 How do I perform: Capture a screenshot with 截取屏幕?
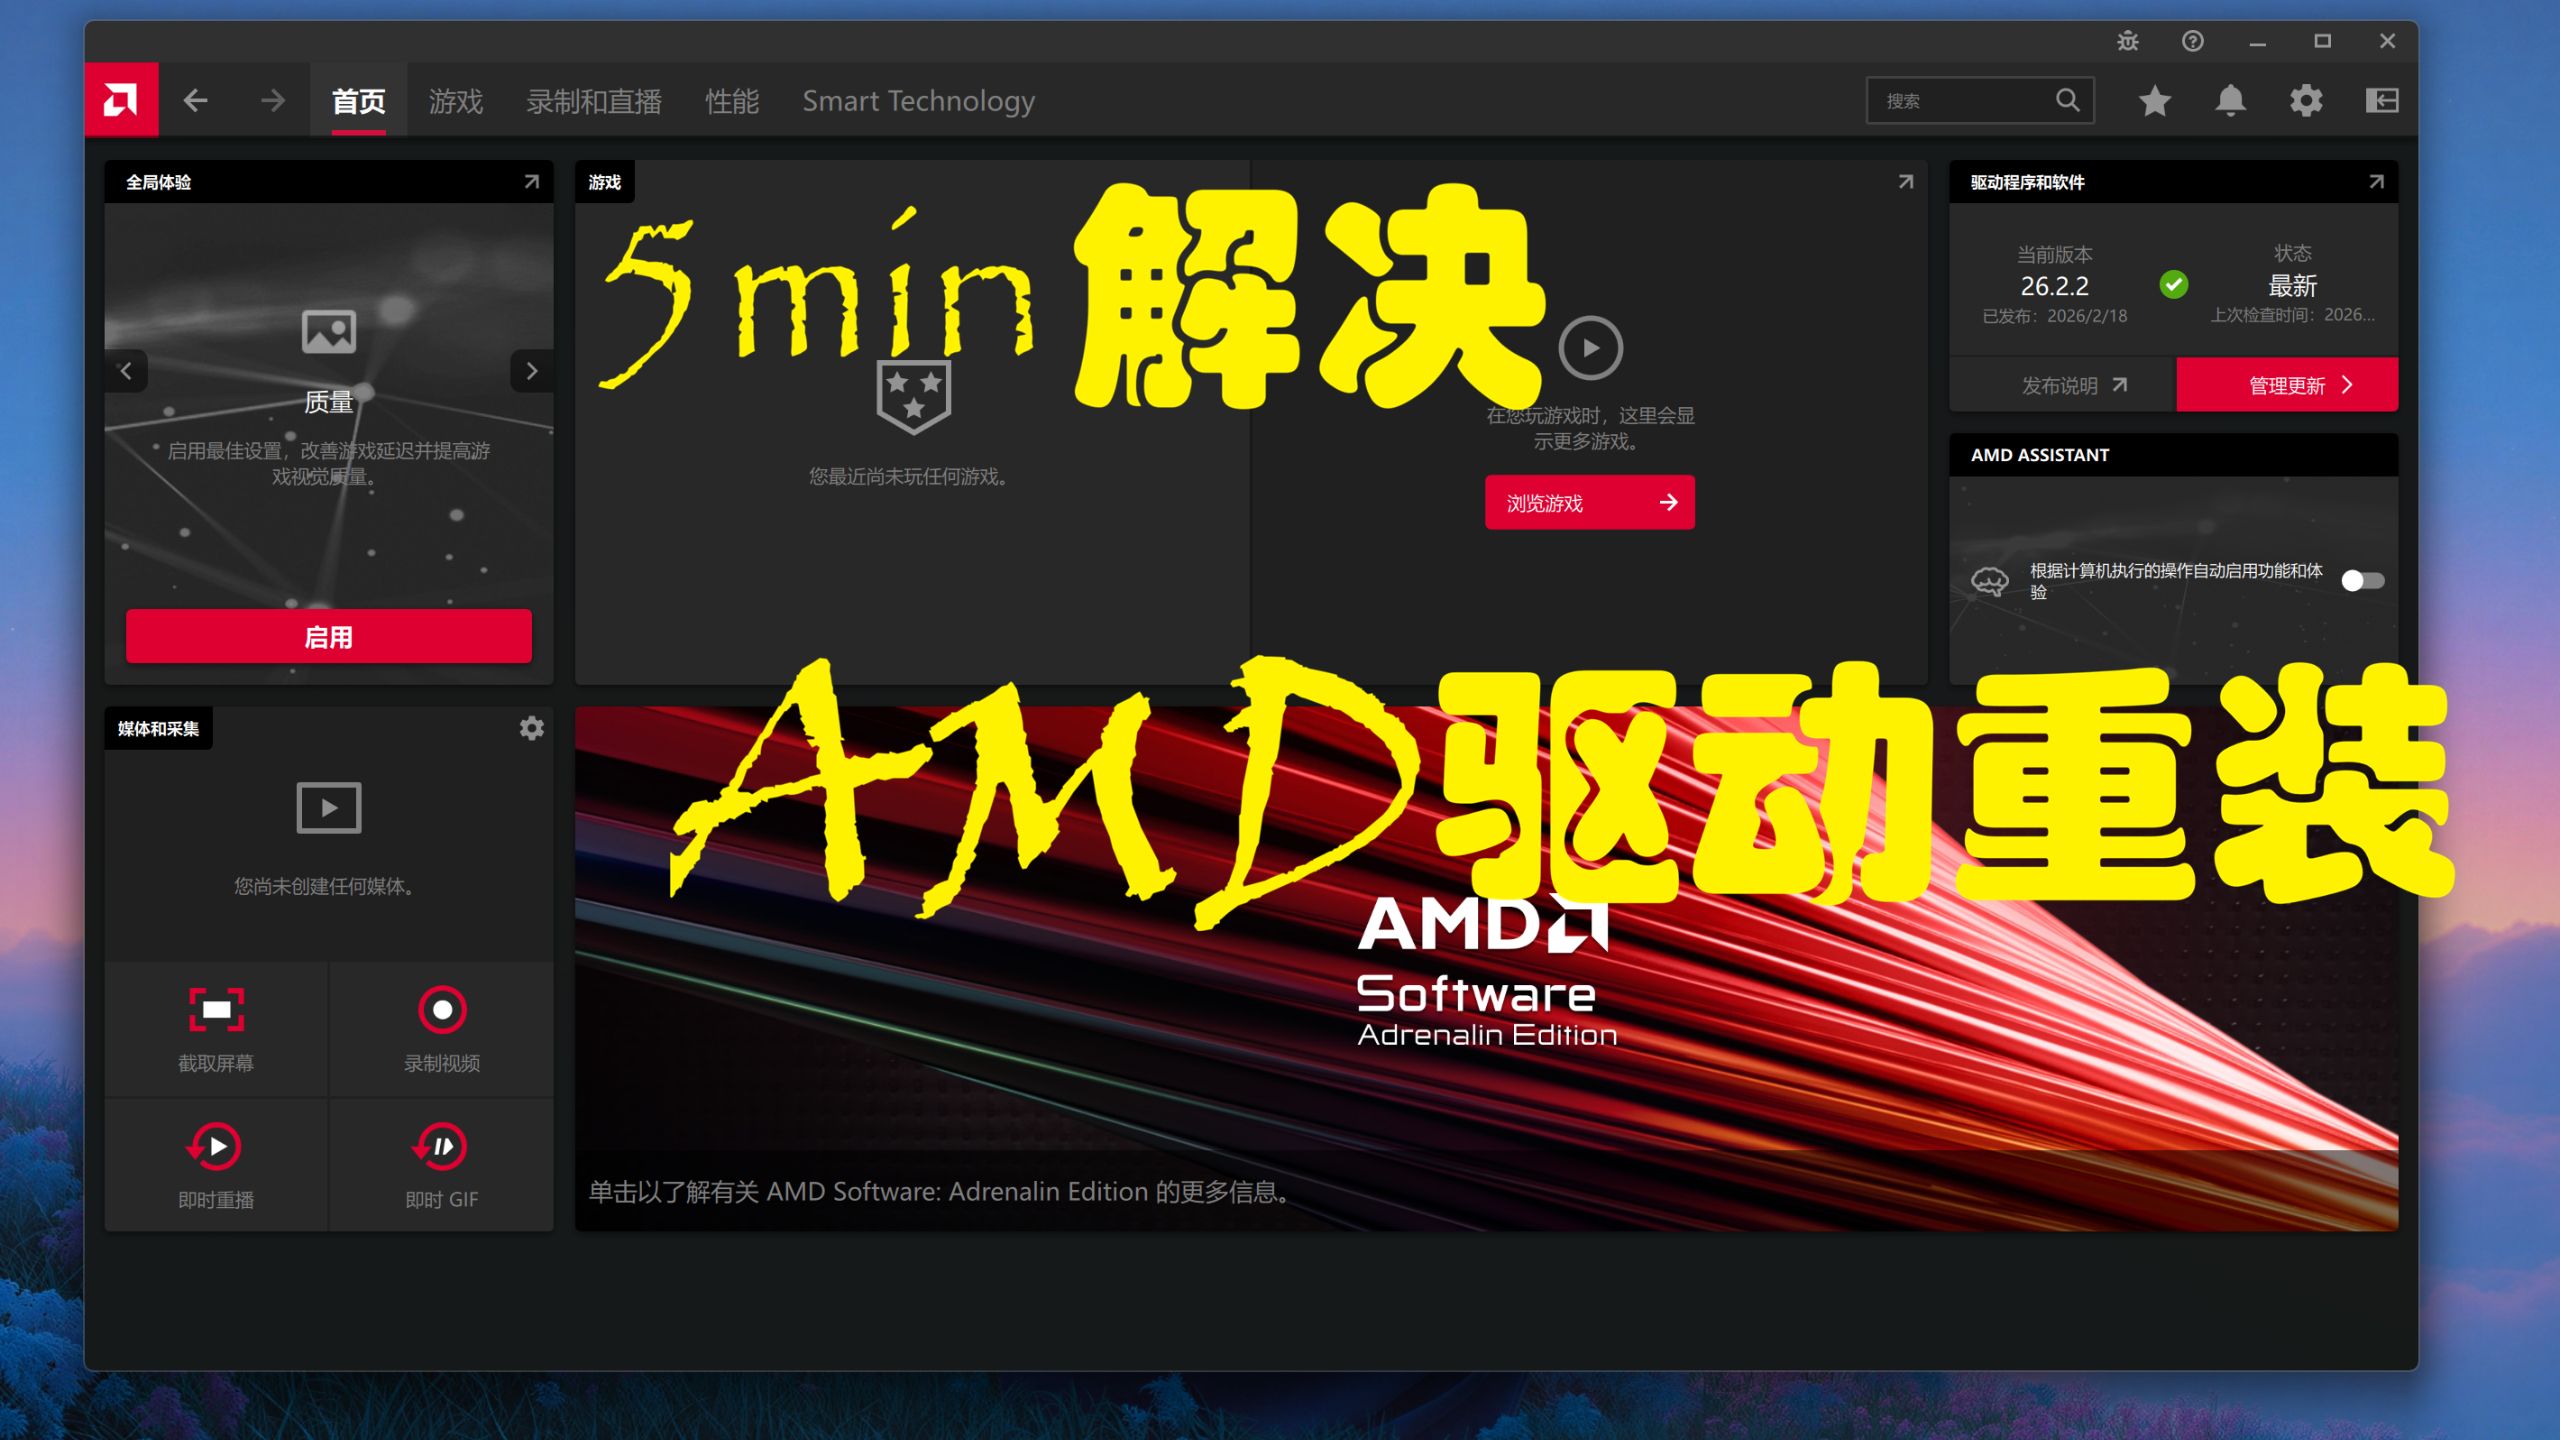point(216,1030)
